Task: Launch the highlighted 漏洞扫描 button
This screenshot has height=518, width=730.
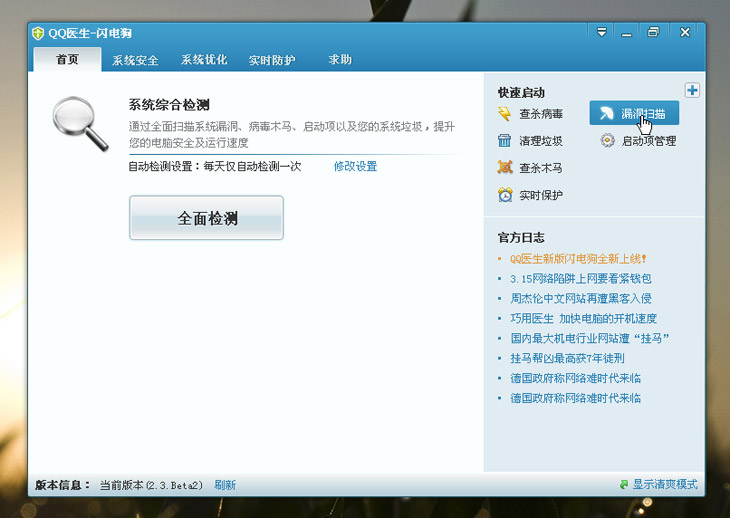Action: (x=634, y=113)
